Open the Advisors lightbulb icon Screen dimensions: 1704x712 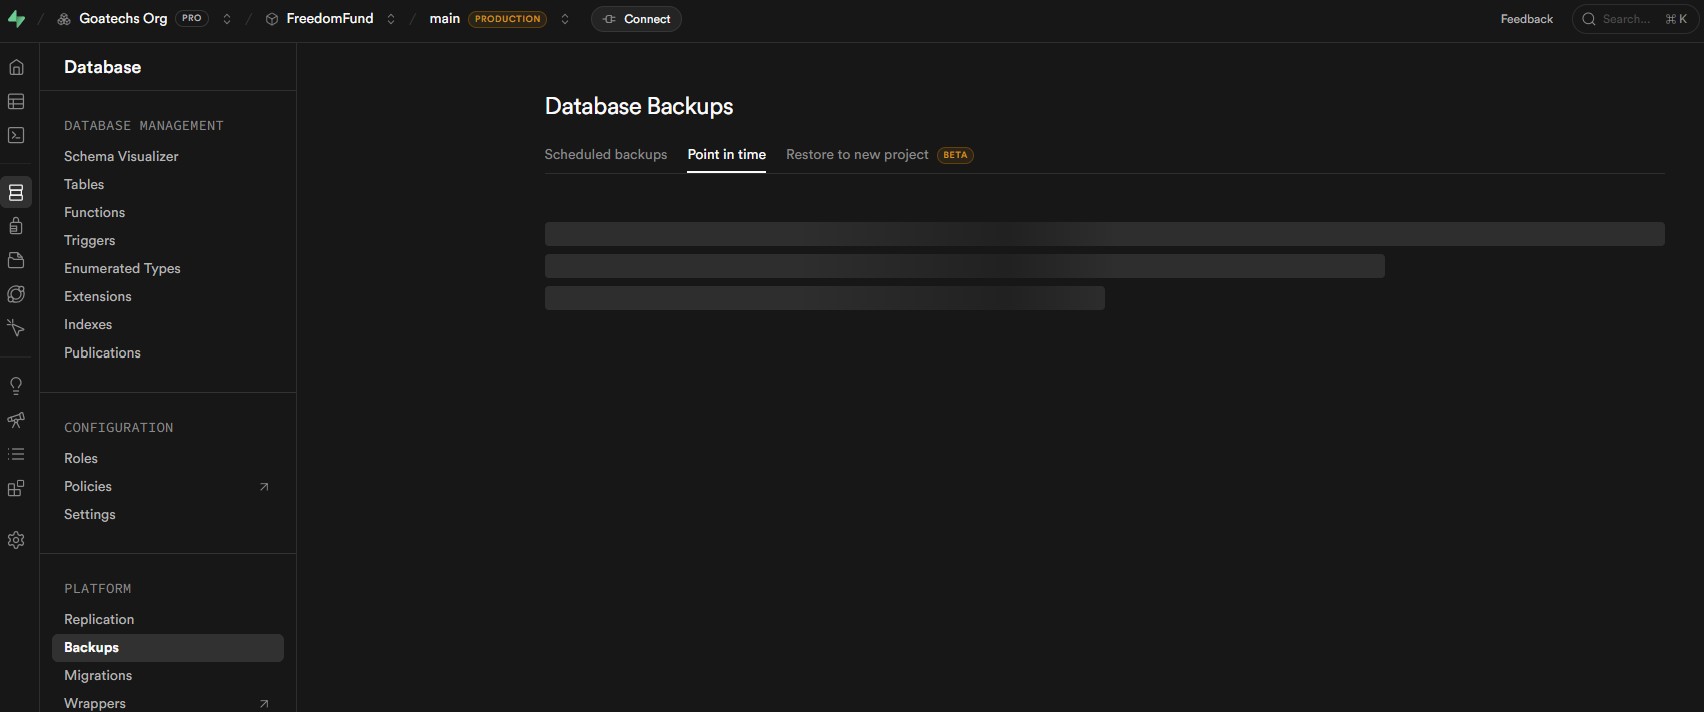pos(16,386)
